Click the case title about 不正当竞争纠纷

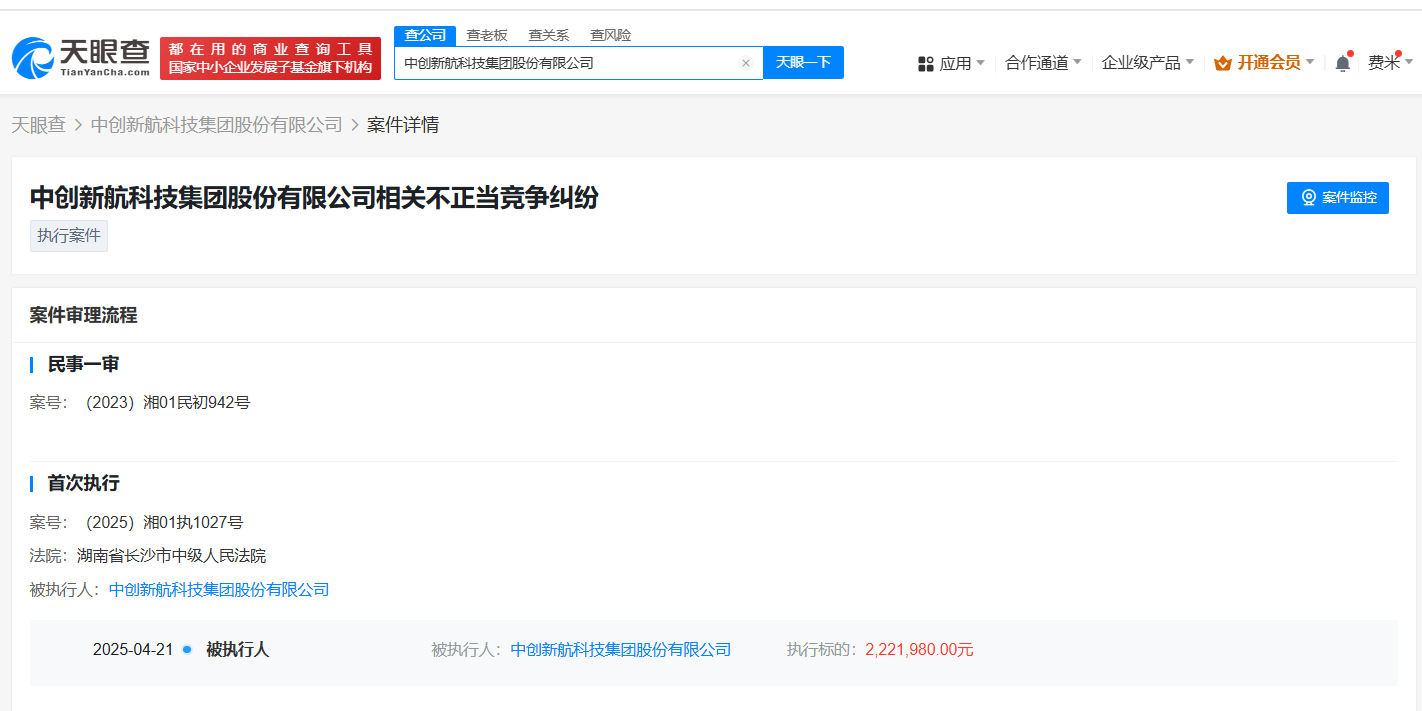[314, 197]
